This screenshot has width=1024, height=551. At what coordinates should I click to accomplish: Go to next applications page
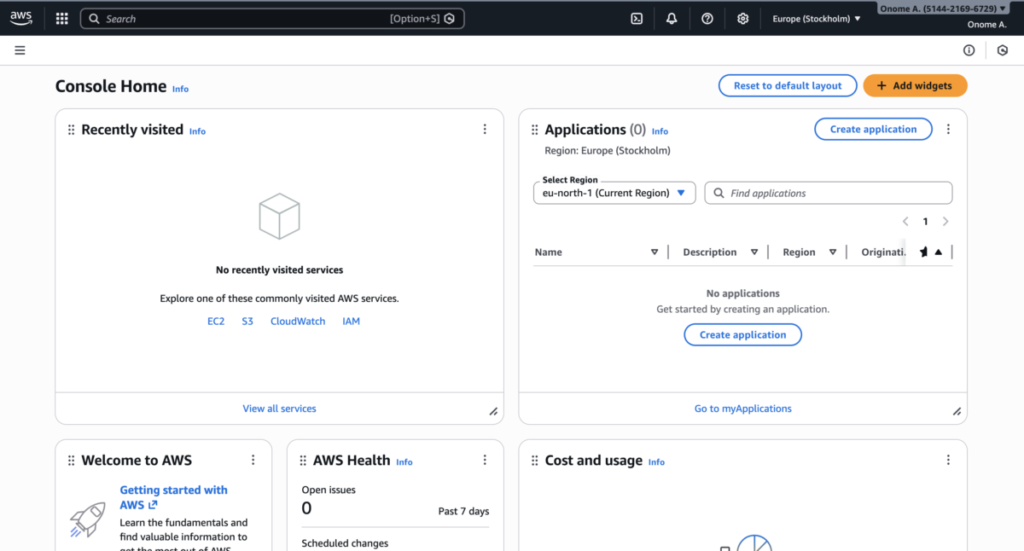945,222
